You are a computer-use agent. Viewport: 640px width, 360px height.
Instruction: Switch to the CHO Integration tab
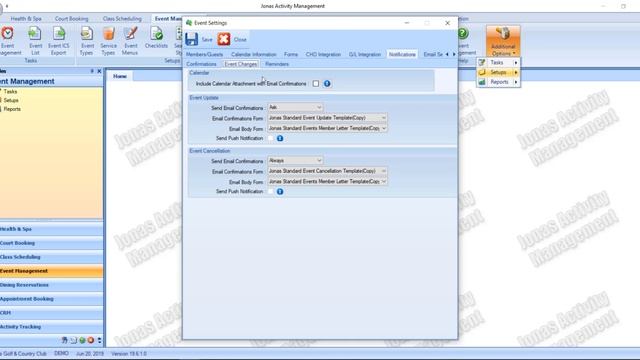pyautogui.click(x=323, y=54)
